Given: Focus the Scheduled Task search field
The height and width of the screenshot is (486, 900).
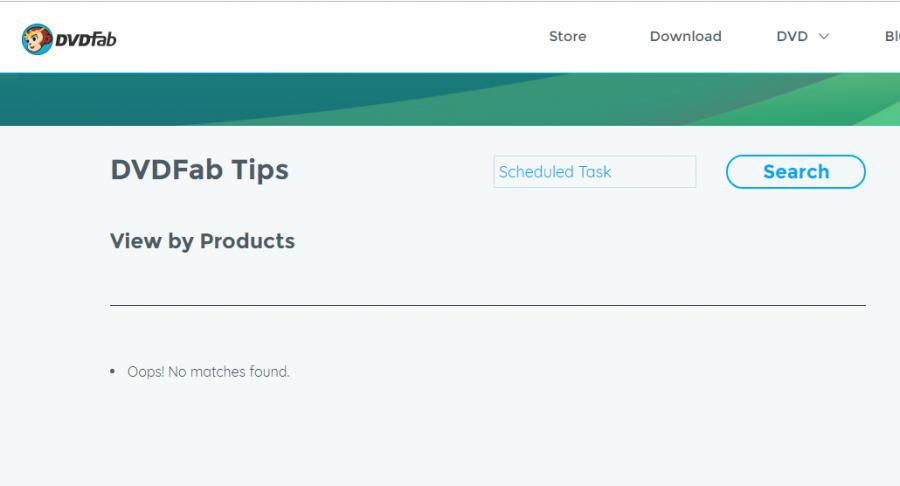Looking at the screenshot, I should [595, 172].
